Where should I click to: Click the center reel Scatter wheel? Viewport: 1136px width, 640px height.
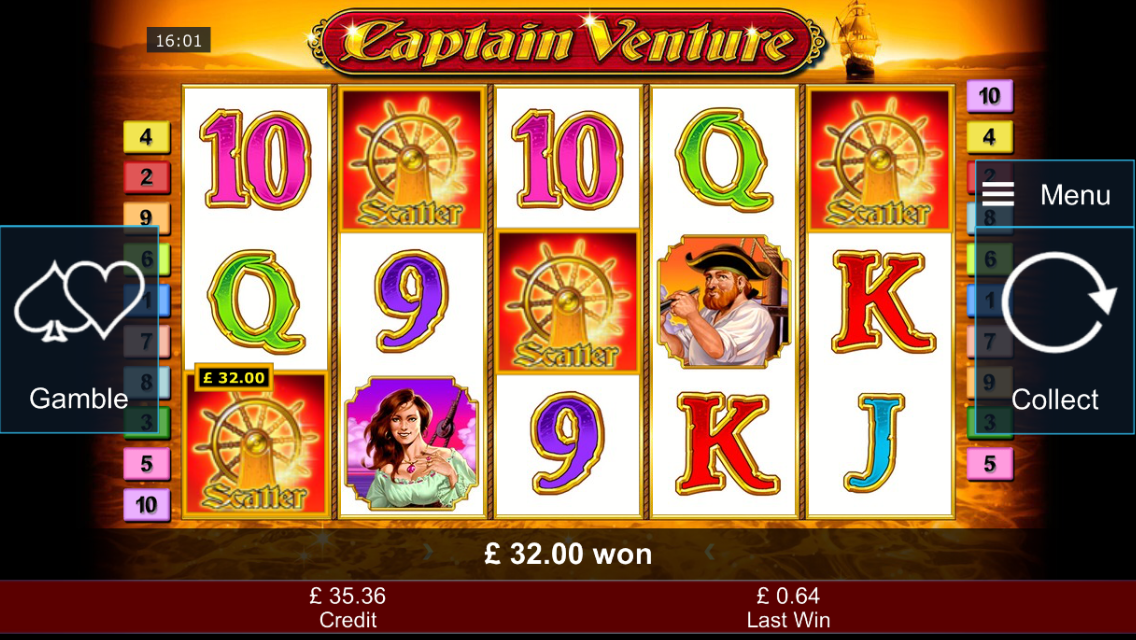(568, 302)
